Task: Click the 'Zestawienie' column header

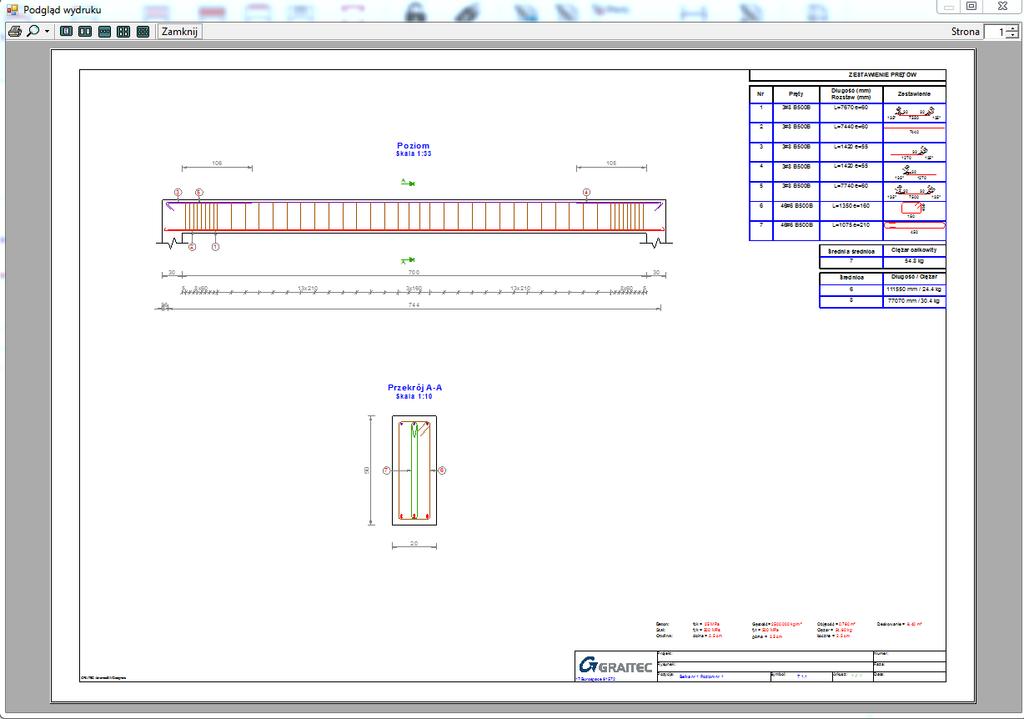Action: click(x=914, y=94)
